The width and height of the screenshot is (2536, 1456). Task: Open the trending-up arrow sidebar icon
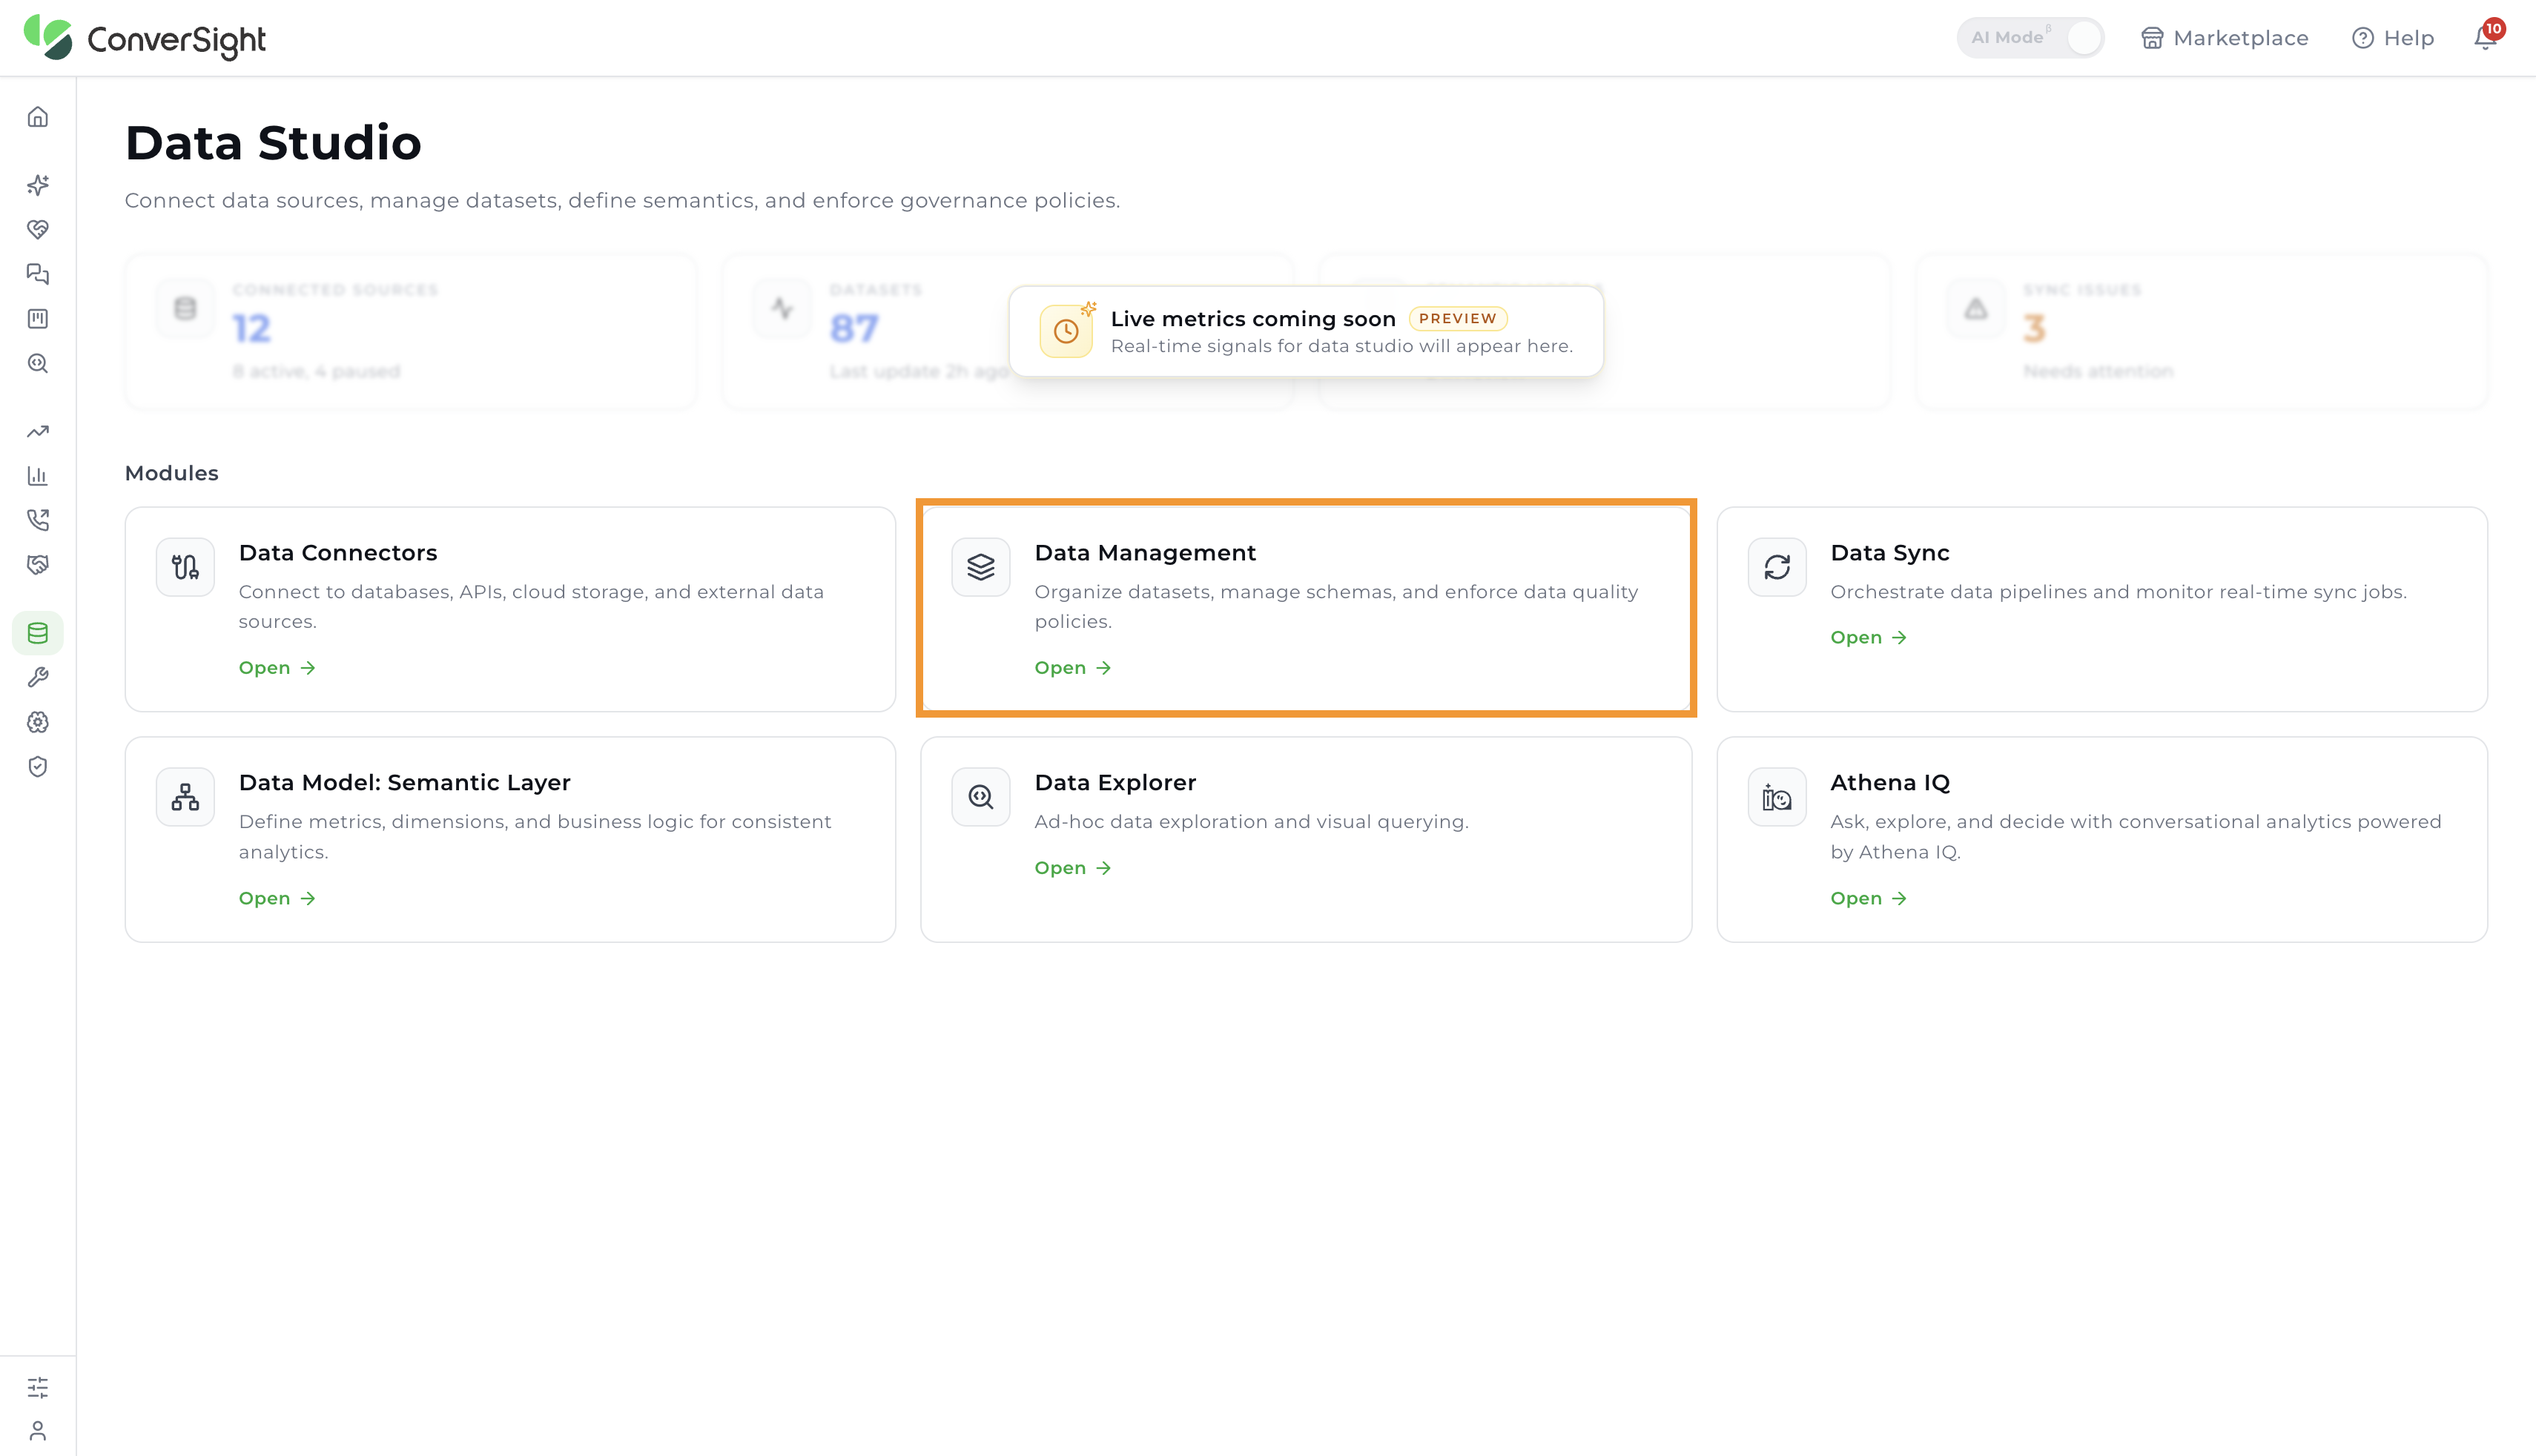click(38, 431)
